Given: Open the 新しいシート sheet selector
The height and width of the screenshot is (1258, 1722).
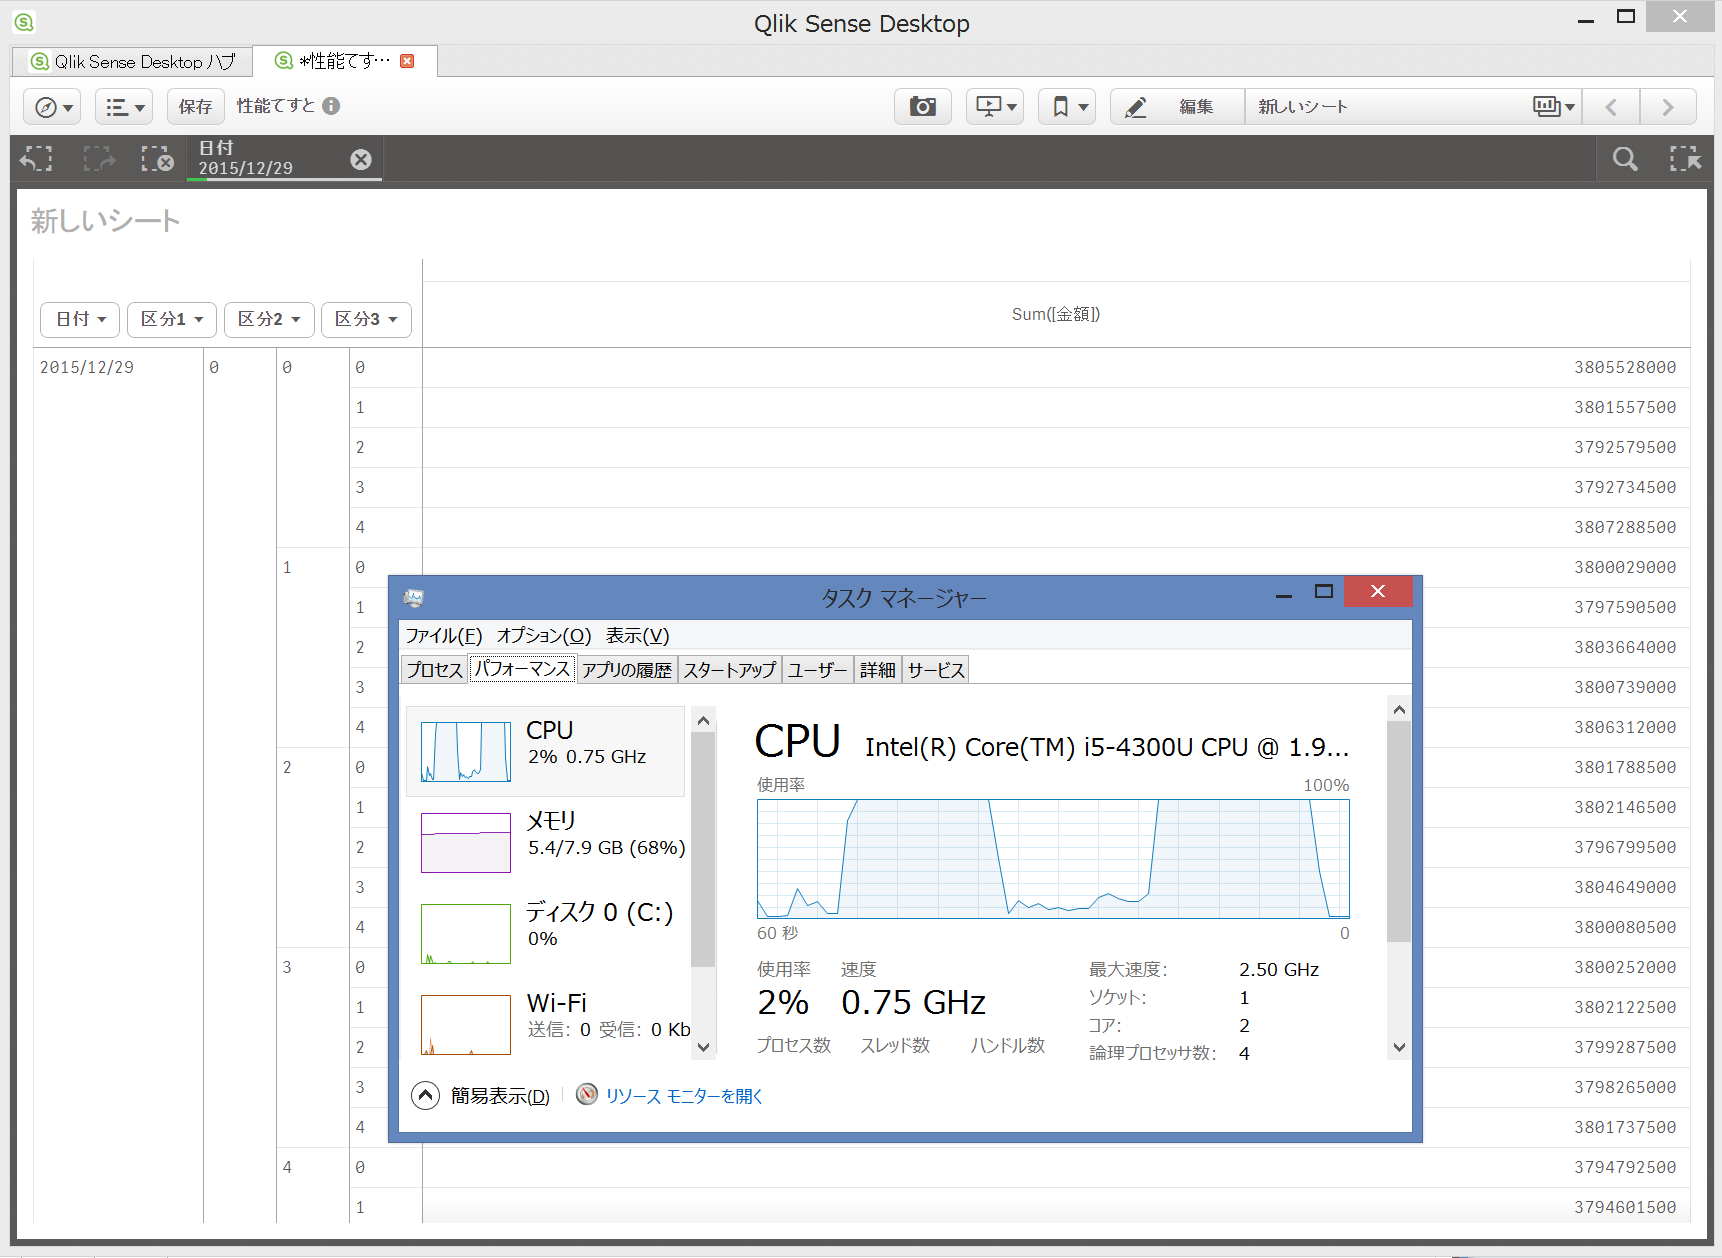Looking at the screenshot, I should [x=1414, y=107].
